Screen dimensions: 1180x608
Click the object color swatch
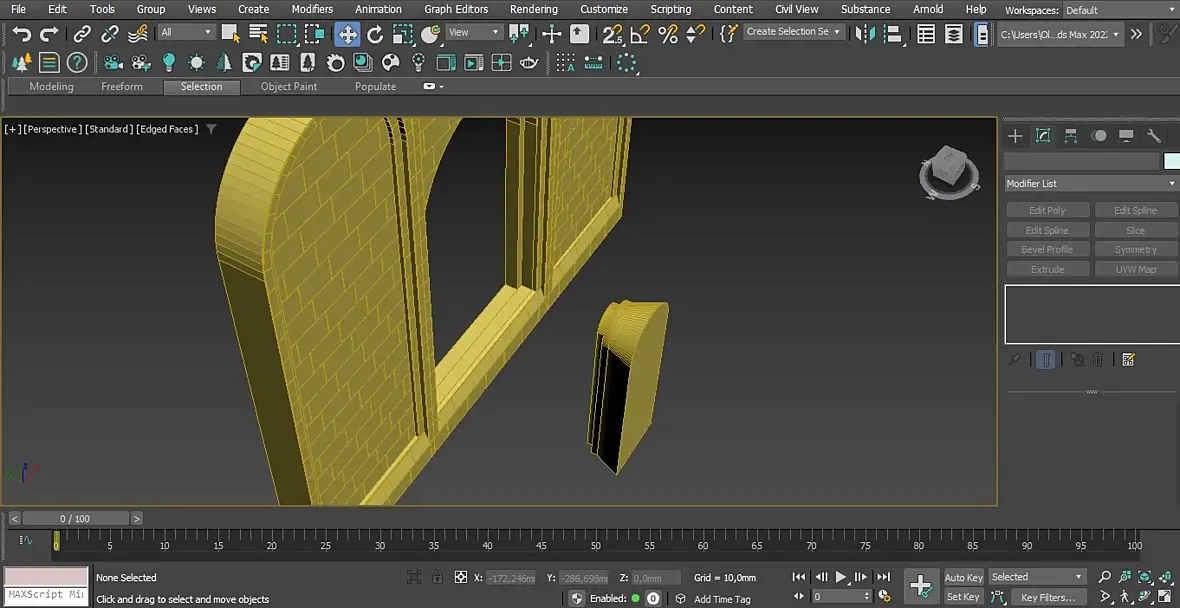[1171, 161]
